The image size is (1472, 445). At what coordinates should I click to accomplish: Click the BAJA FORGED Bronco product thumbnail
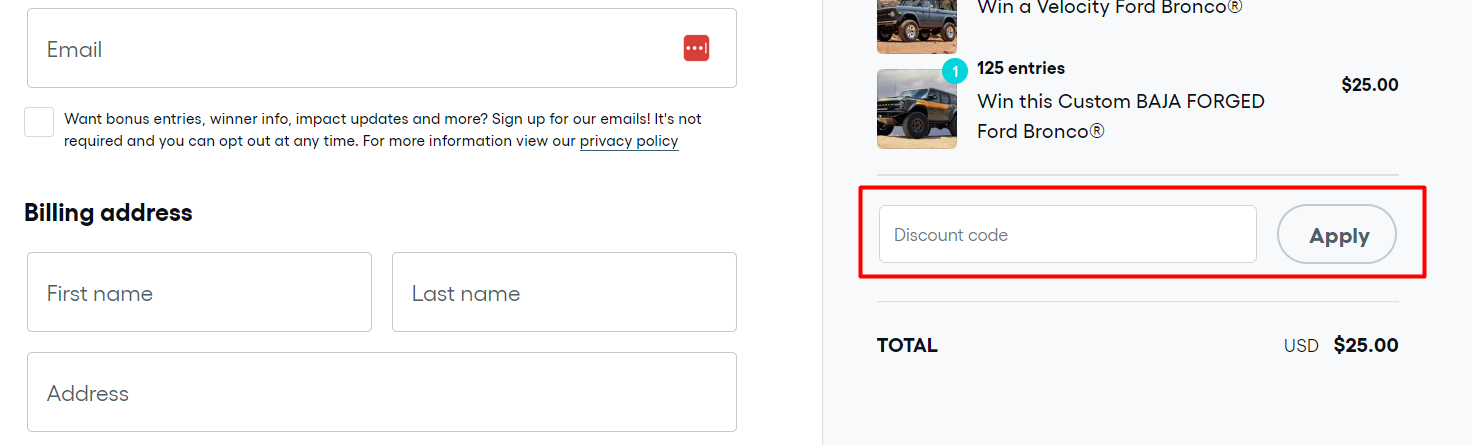point(916,110)
